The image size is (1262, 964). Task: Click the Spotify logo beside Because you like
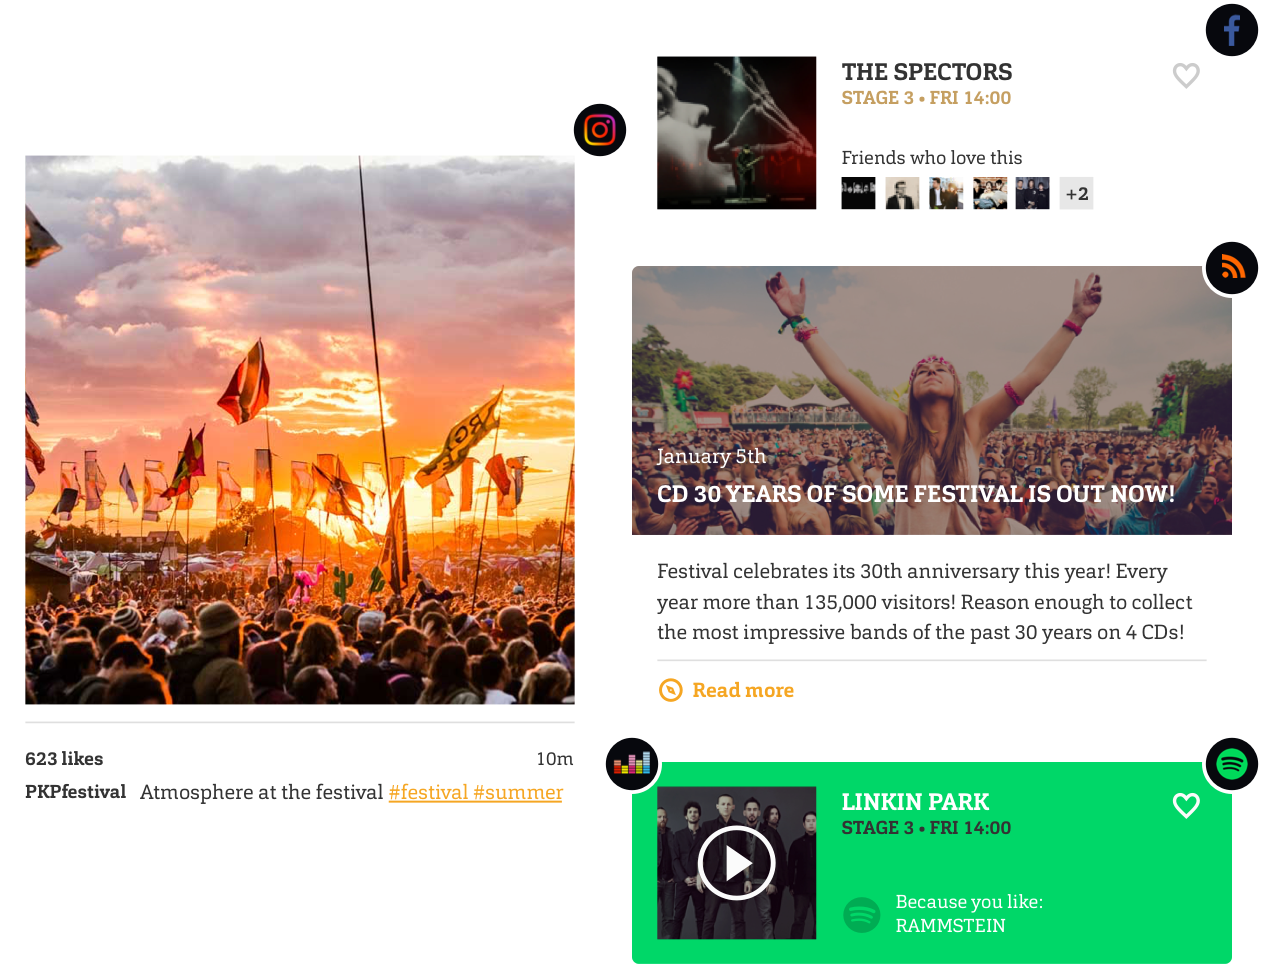click(x=861, y=914)
